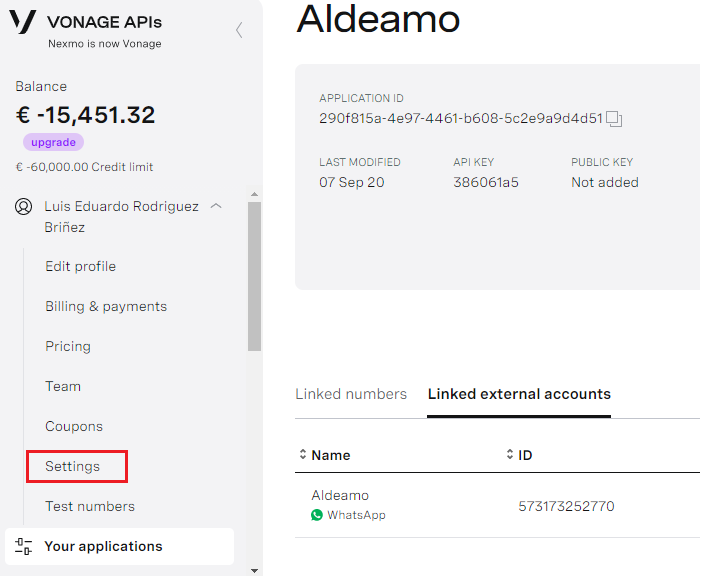The height and width of the screenshot is (585, 702).
Task: Click the purple upgrade button
Action: [53, 142]
